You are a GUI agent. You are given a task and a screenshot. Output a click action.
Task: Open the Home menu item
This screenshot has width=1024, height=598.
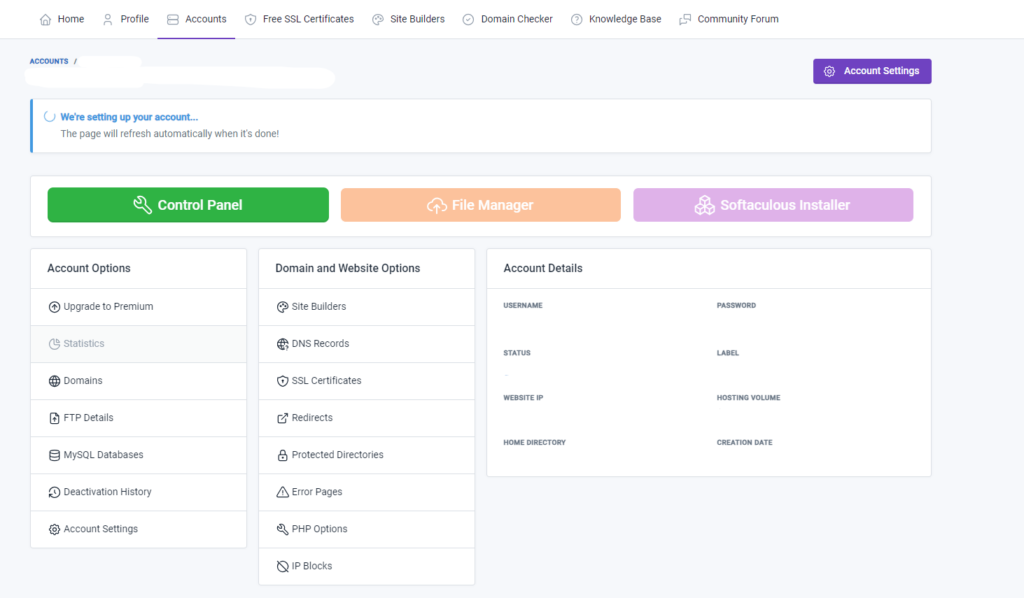[x=62, y=19]
